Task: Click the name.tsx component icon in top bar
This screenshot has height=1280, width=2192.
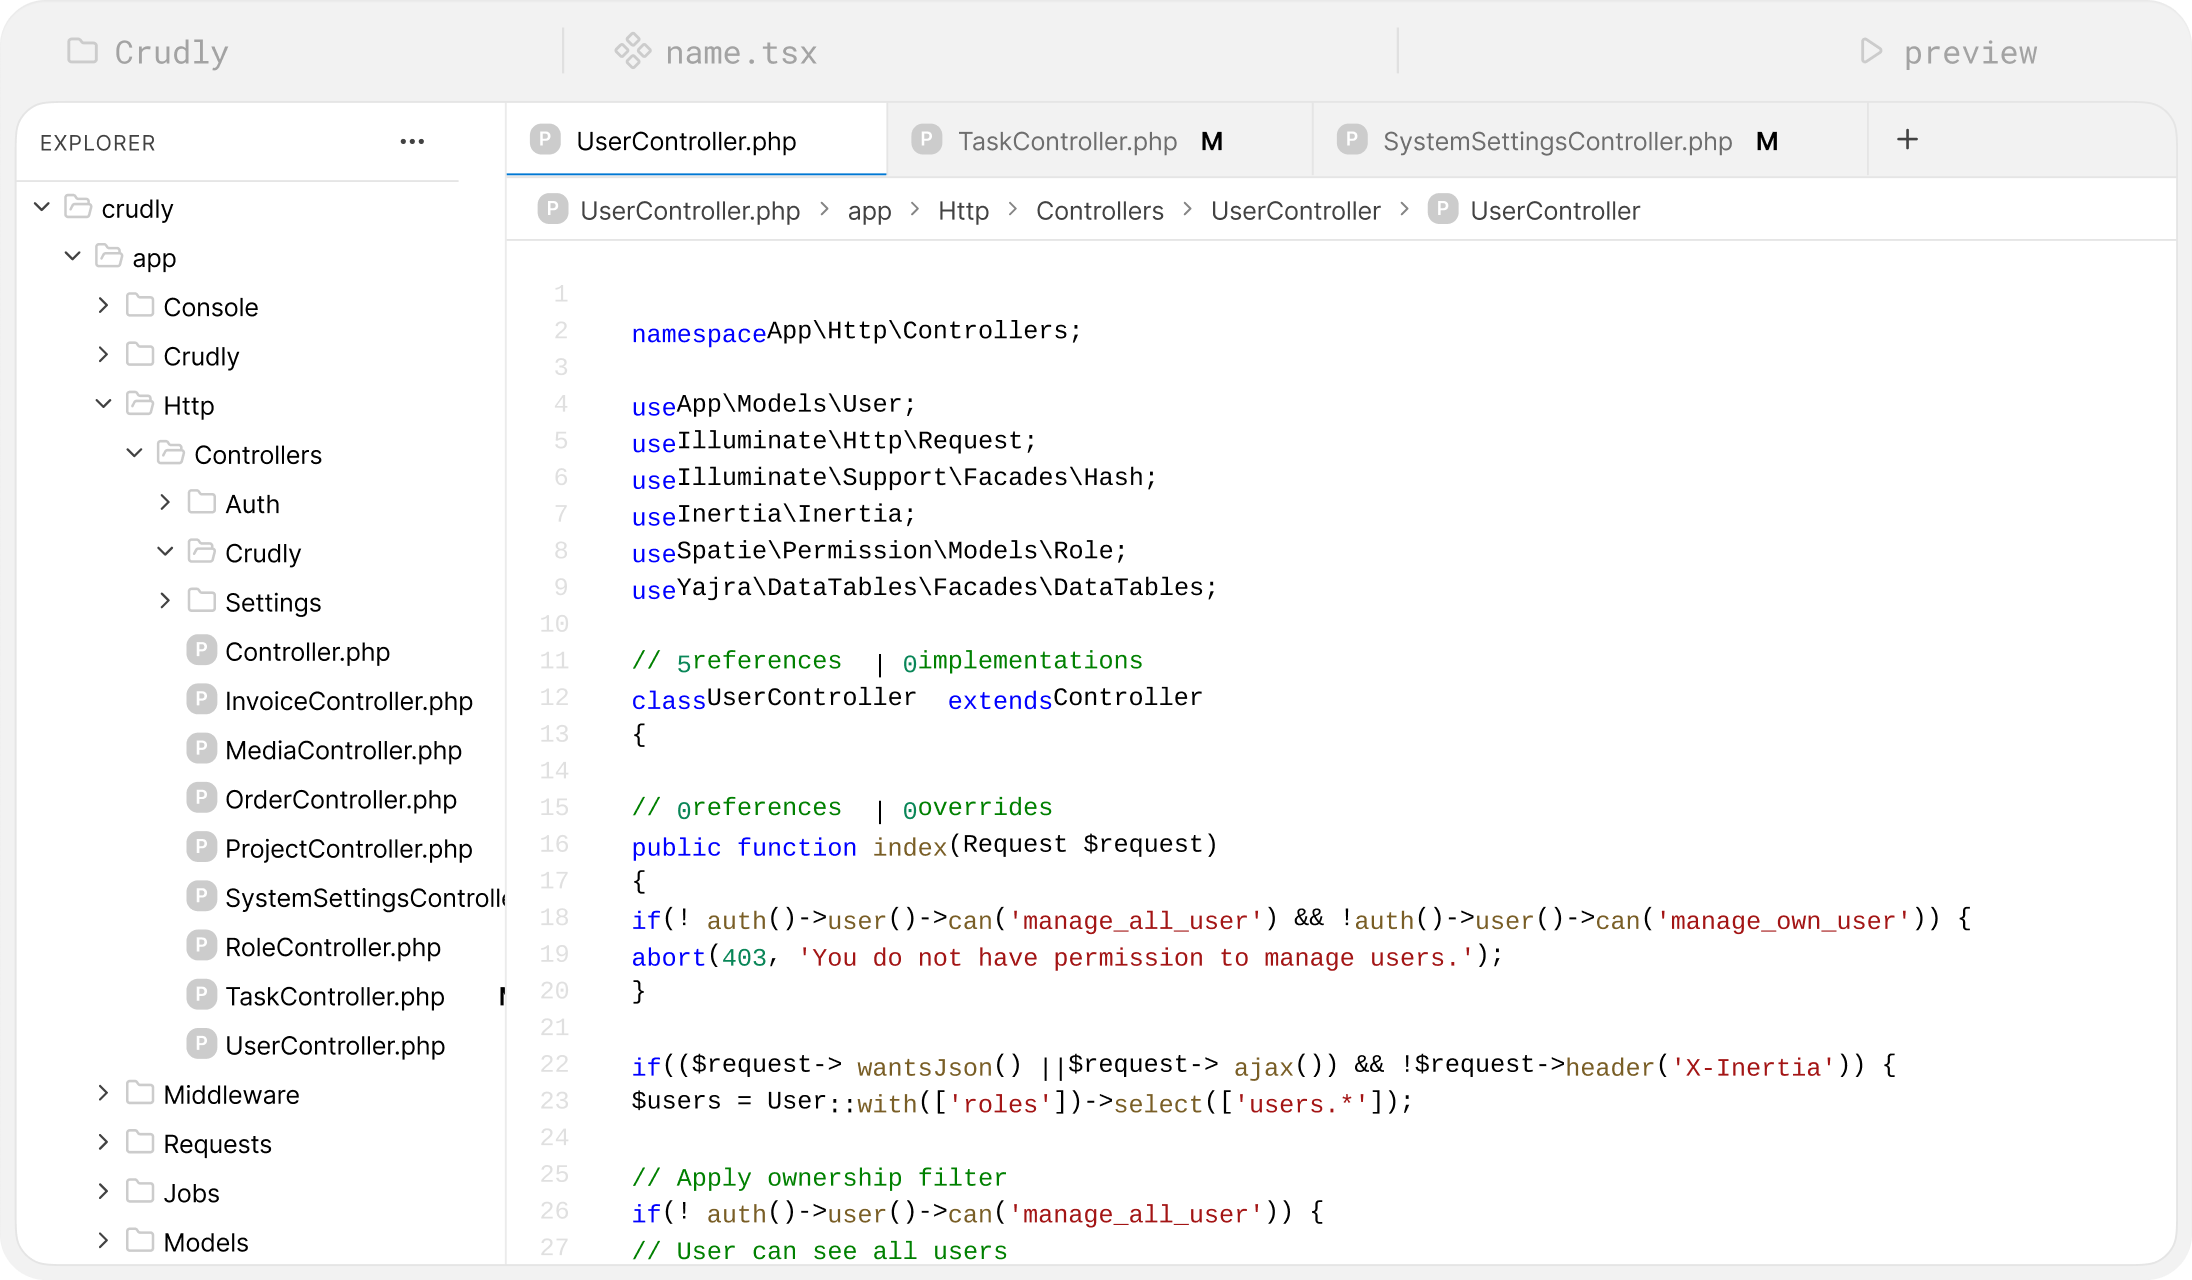Action: click(x=632, y=51)
